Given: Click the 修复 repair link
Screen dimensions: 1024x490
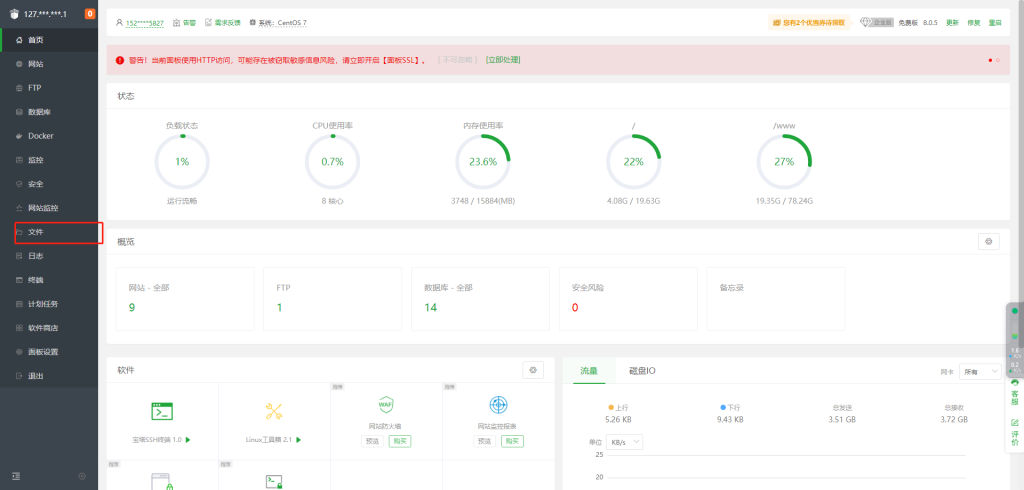Looking at the screenshot, I should coord(974,22).
